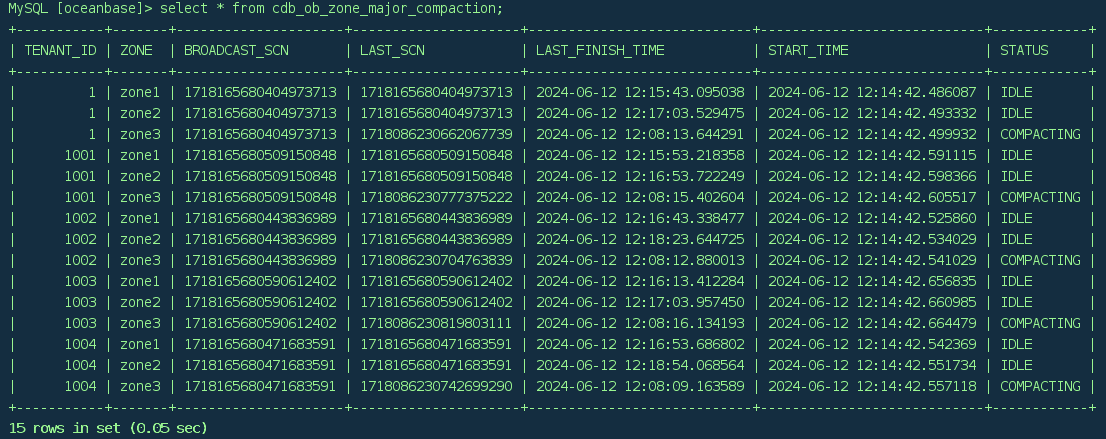Click the ZONE column header

pos(136,50)
